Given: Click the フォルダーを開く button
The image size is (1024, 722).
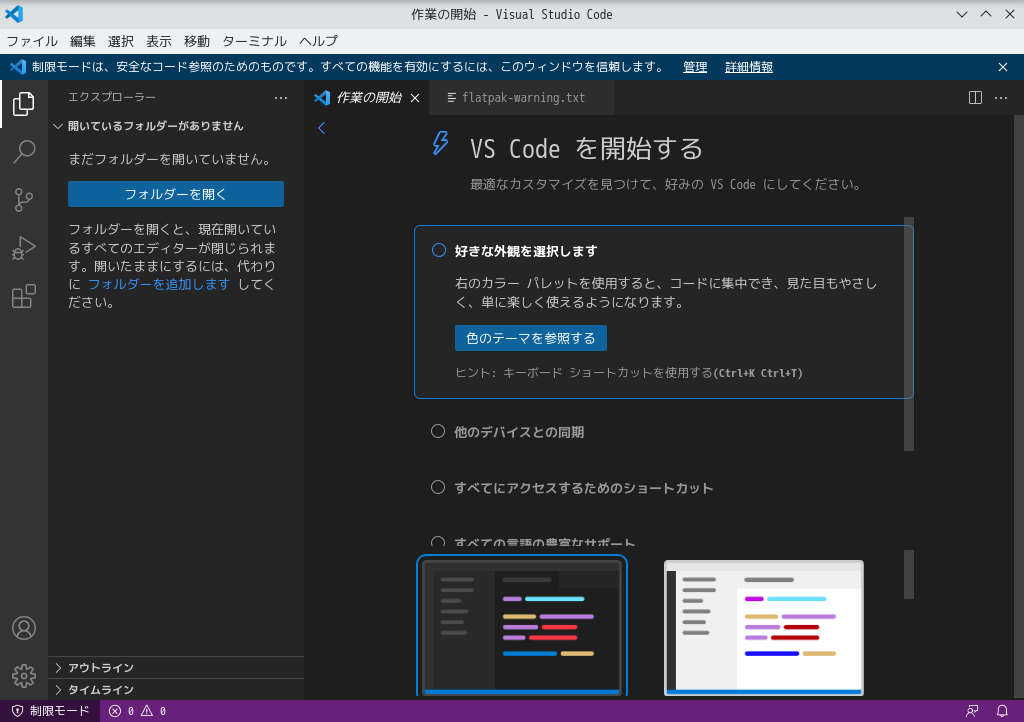Looking at the screenshot, I should pyautogui.click(x=176, y=194).
